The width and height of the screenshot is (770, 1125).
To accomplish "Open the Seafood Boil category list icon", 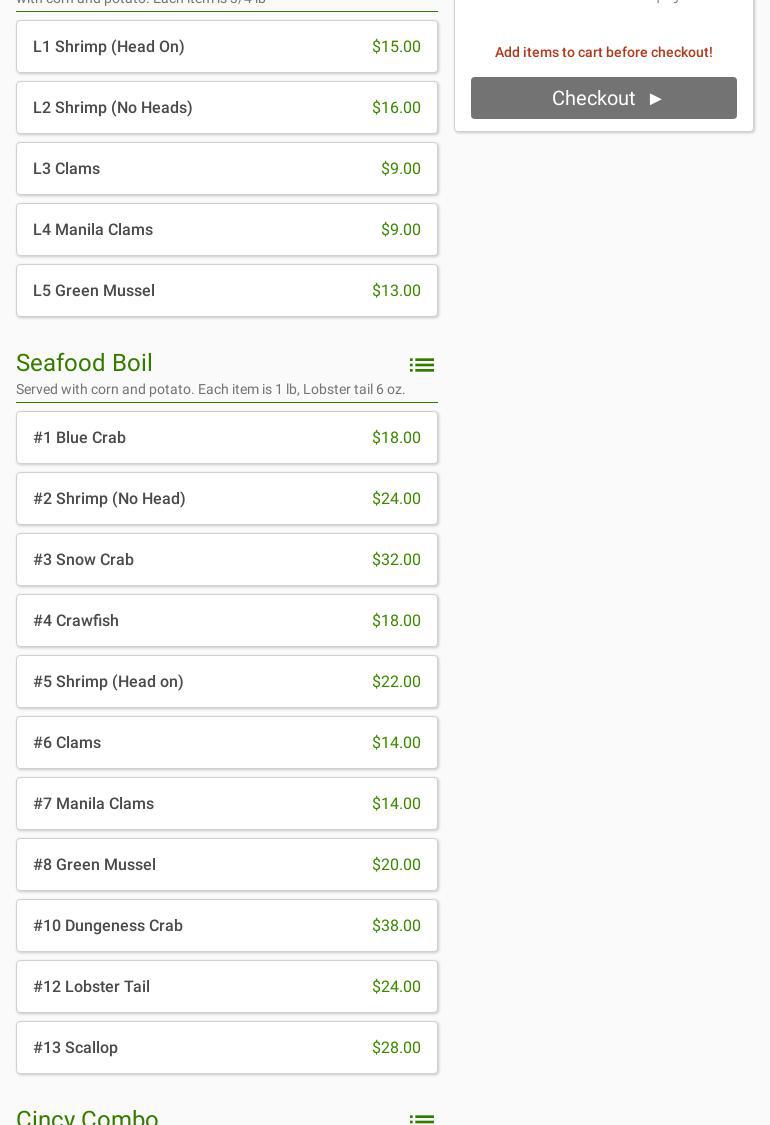I will tap(421, 365).
